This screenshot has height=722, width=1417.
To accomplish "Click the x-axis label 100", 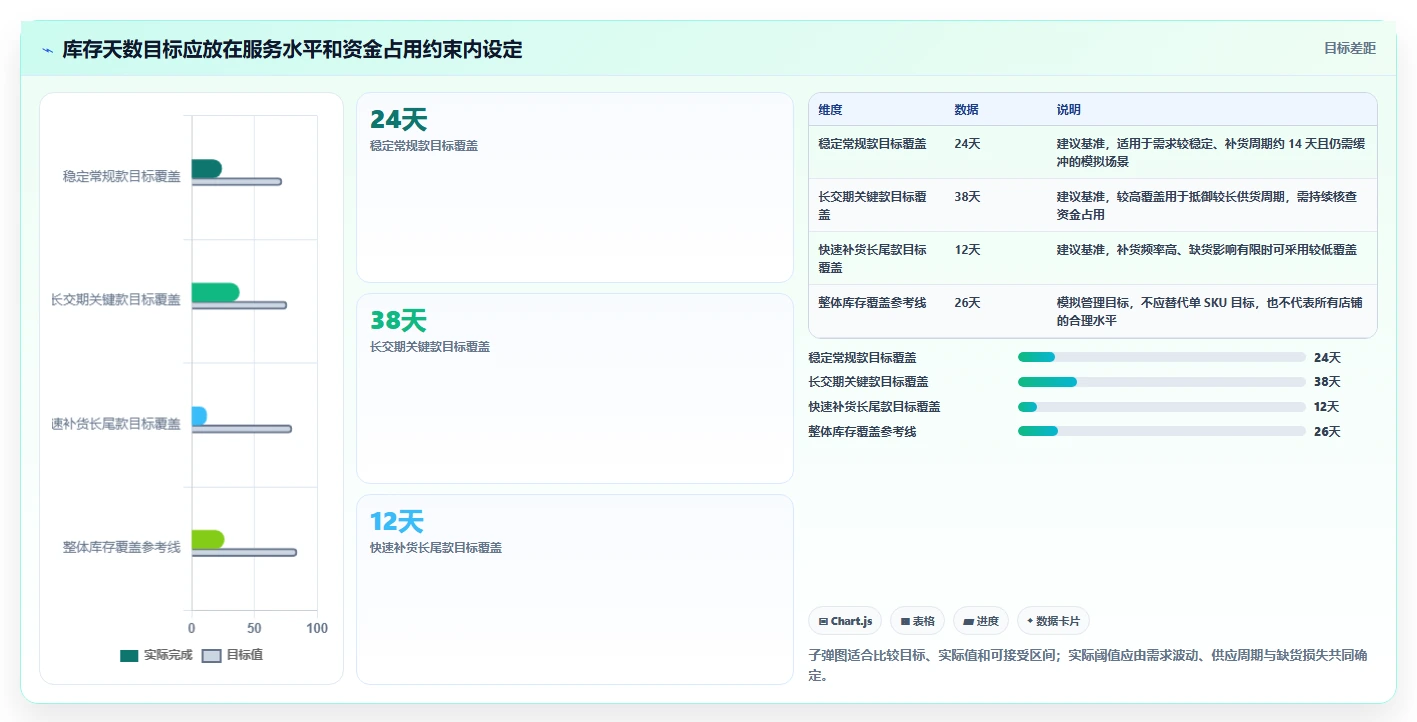I will [x=317, y=628].
